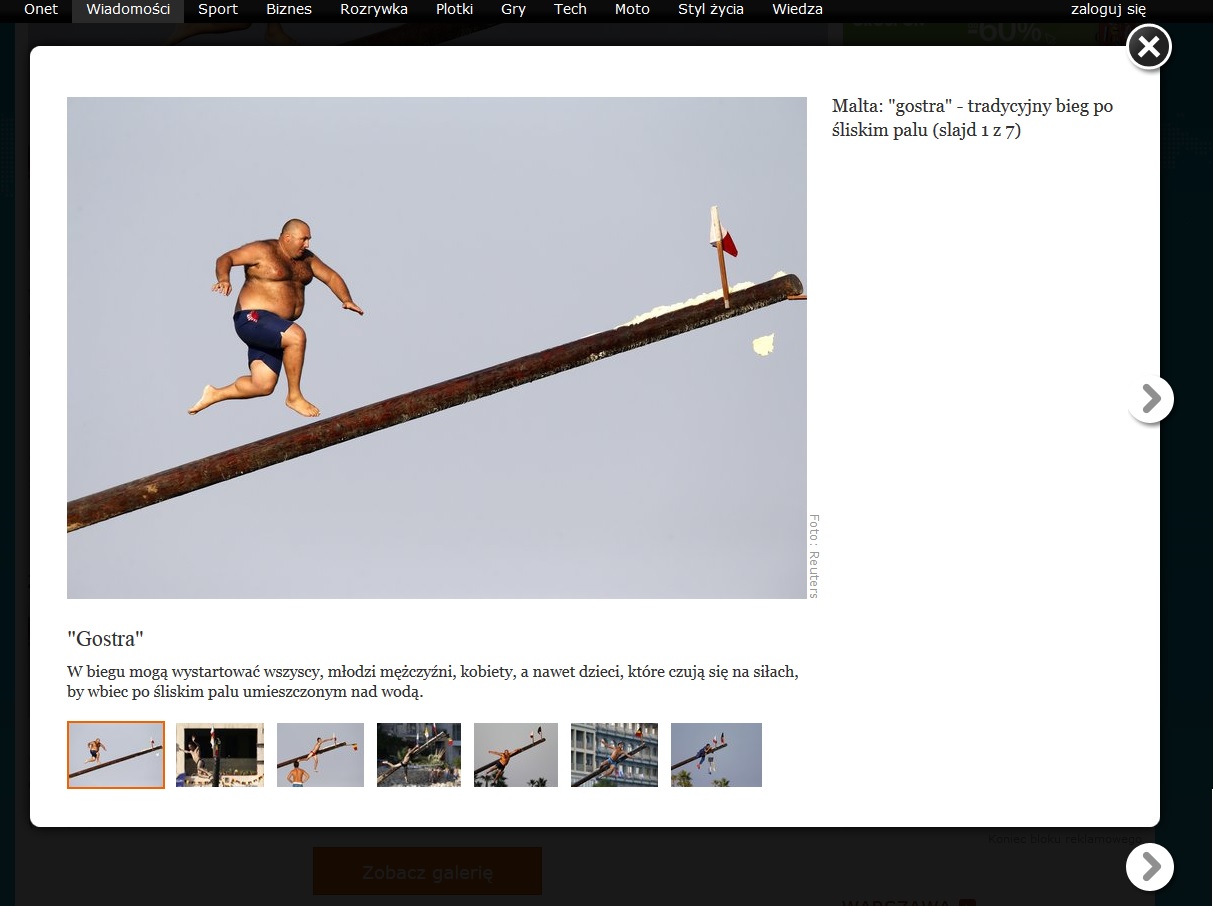The image size is (1213, 906).
Task: View the third thumbnail in the strip
Action: click(320, 755)
